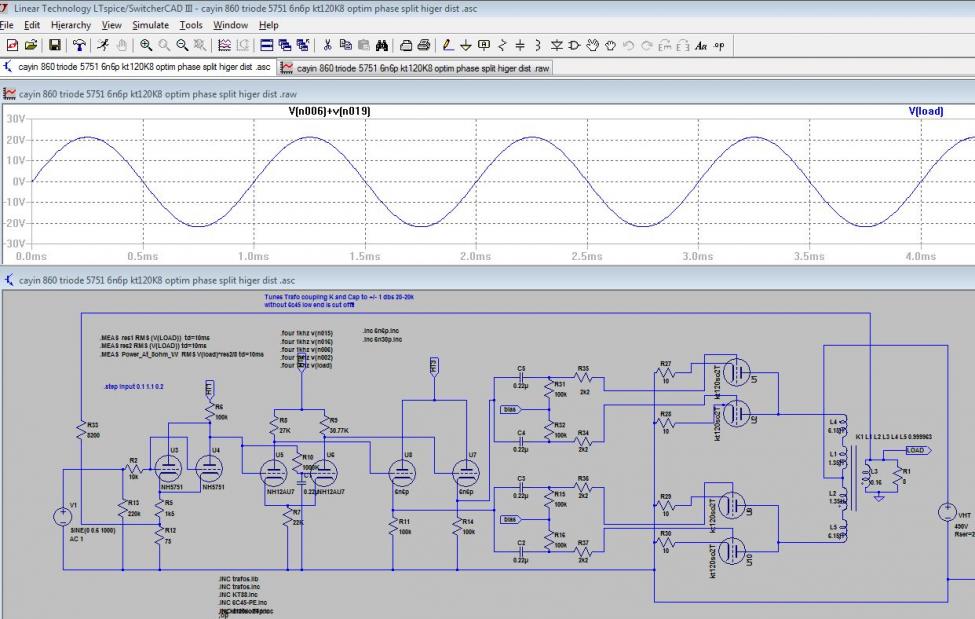Image resolution: width=975 pixels, height=619 pixels.
Task: Switch to the .raw waveform tab
Action: 415,68
